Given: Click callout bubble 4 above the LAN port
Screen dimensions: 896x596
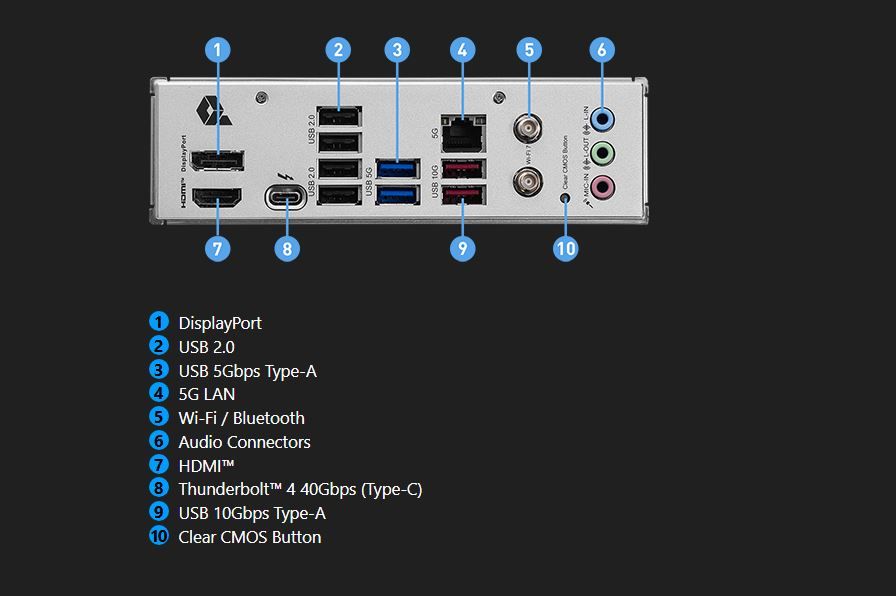Looking at the screenshot, I should coord(462,50).
